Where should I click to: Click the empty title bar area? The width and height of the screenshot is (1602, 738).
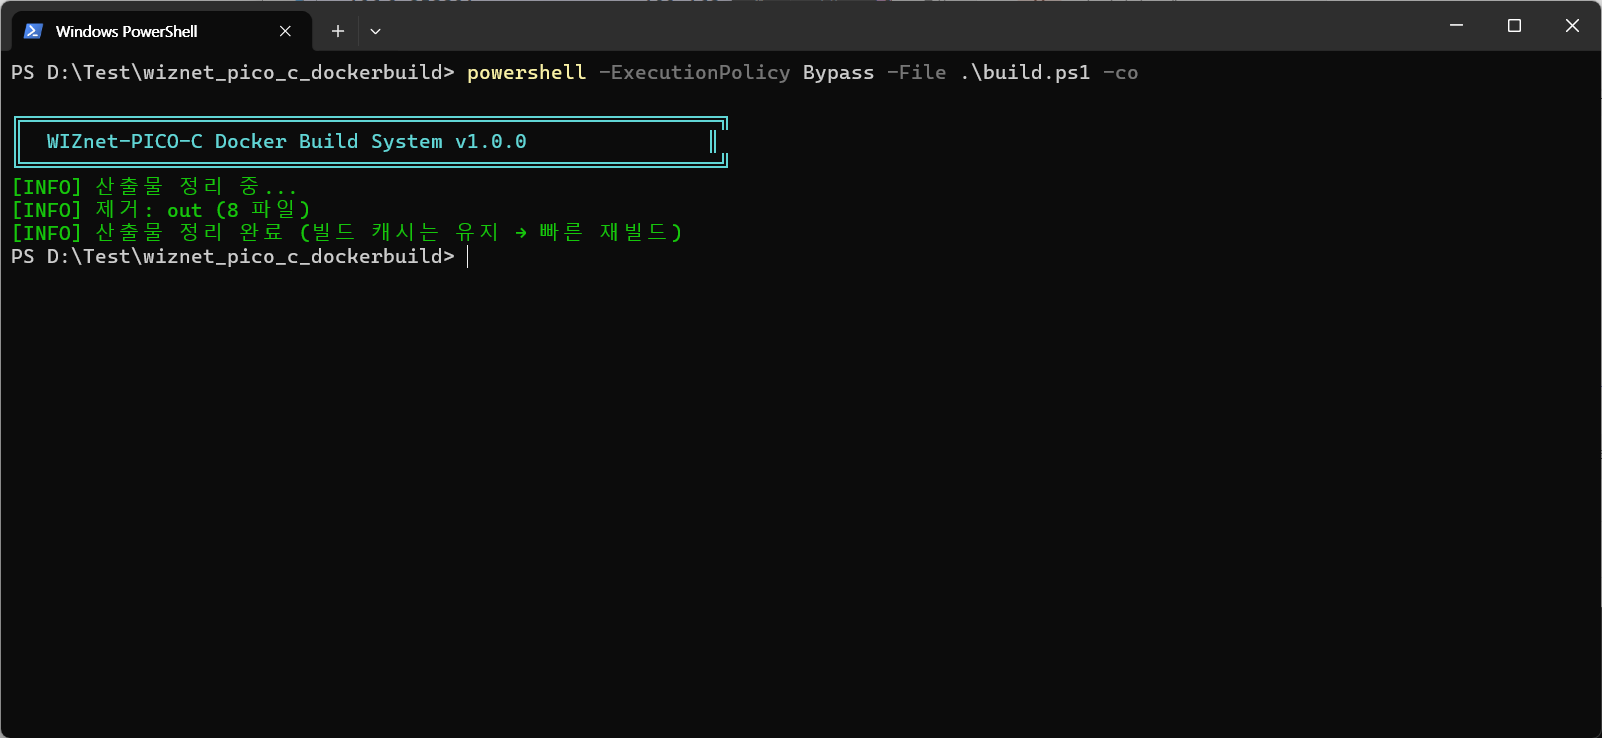[900, 27]
